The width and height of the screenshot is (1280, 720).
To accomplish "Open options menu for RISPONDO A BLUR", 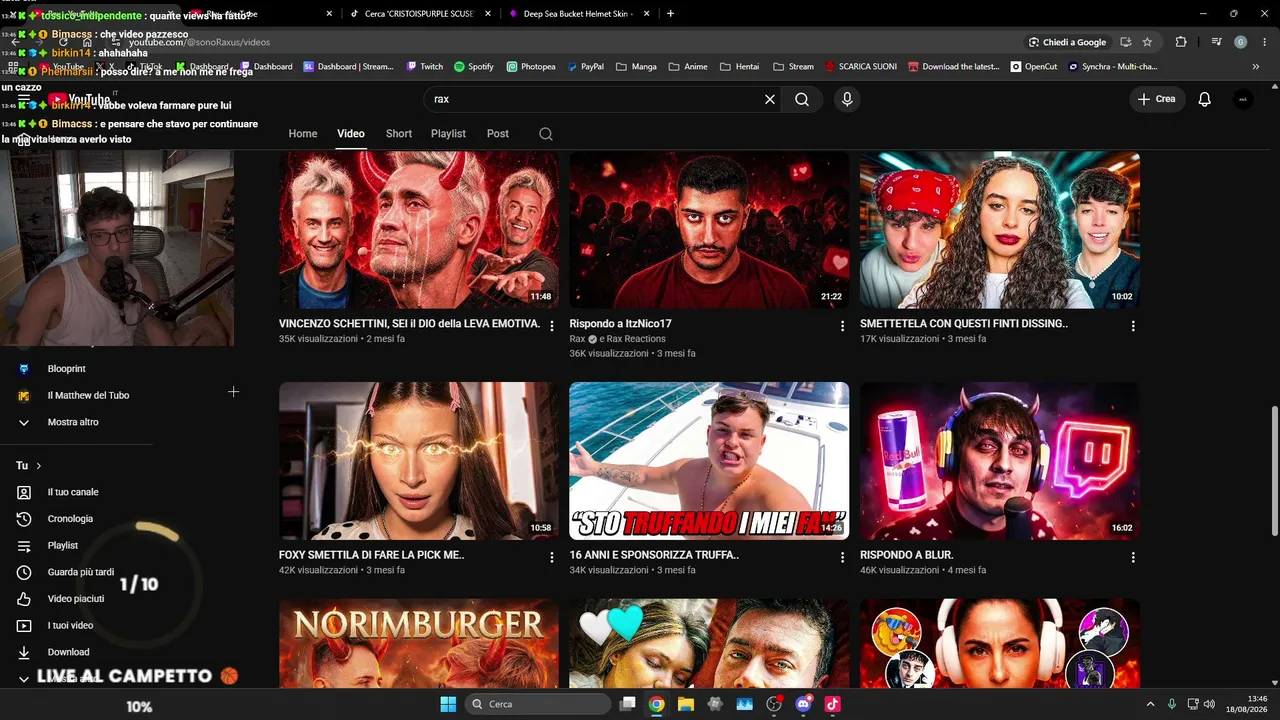I will pyautogui.click(x=1133, y=557).
